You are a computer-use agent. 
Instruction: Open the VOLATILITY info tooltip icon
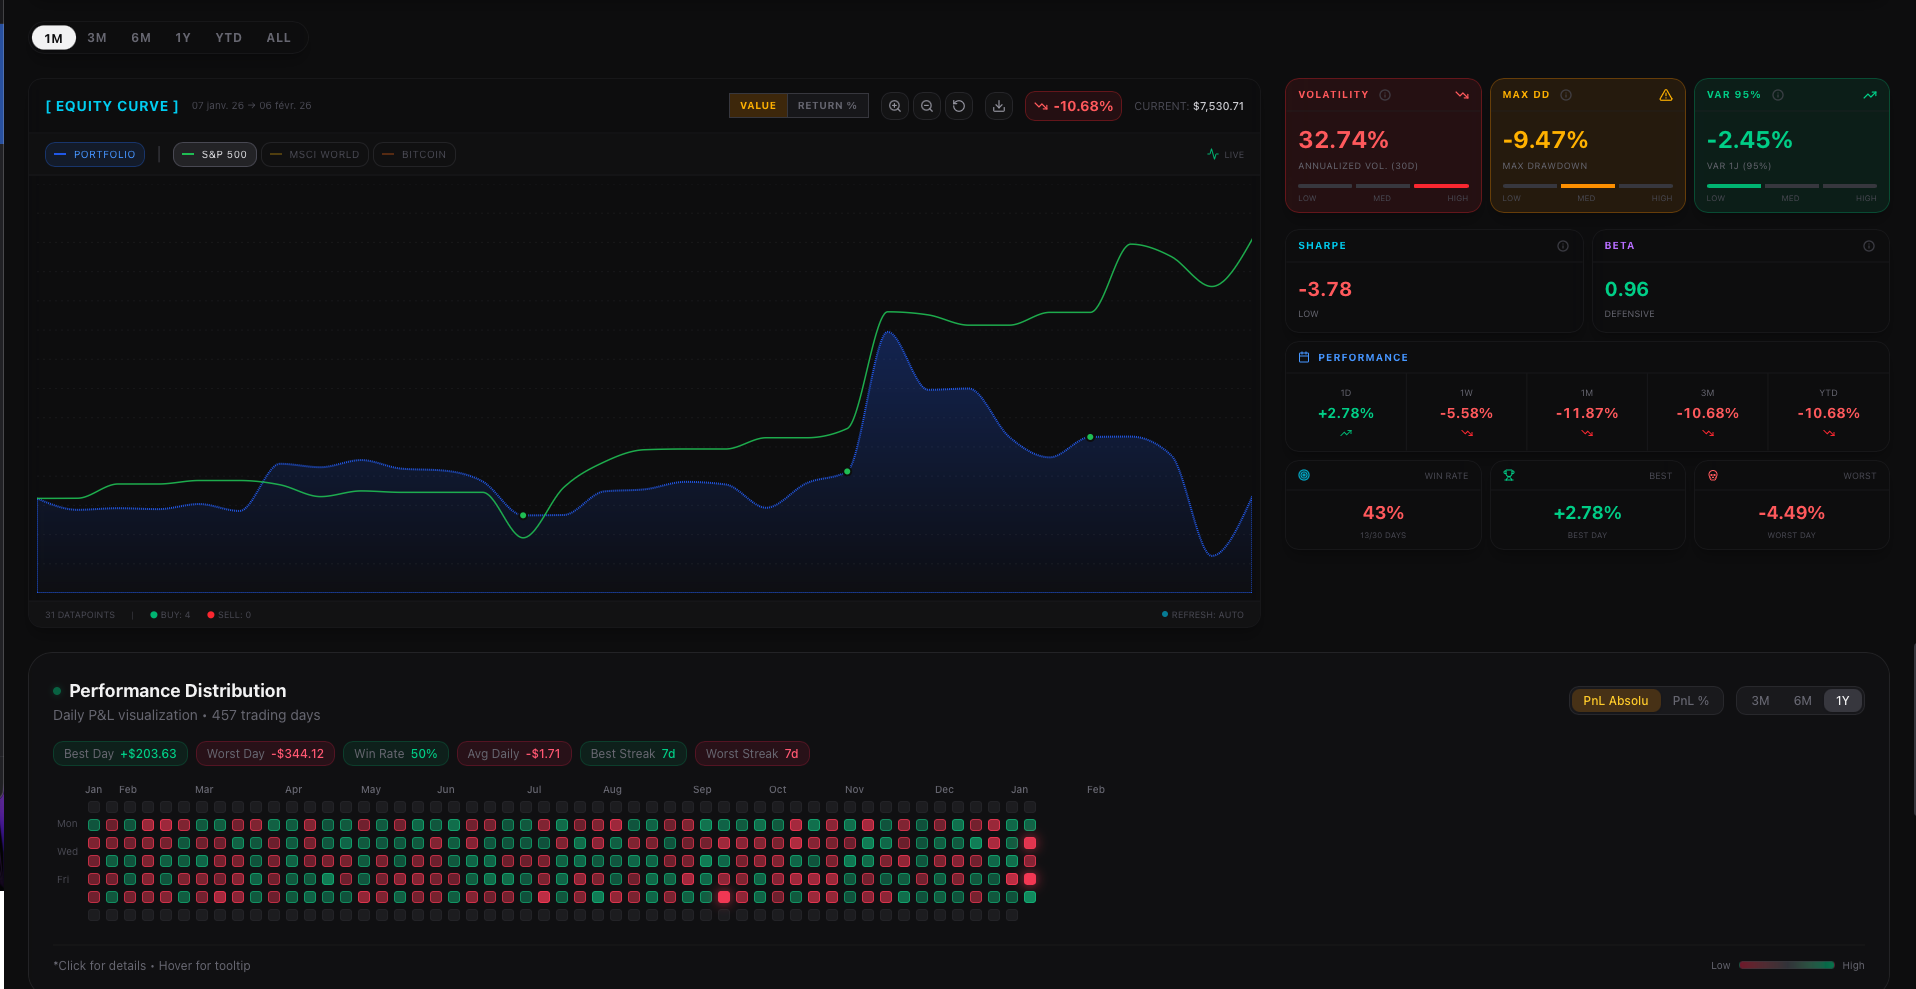[1385, 94]
